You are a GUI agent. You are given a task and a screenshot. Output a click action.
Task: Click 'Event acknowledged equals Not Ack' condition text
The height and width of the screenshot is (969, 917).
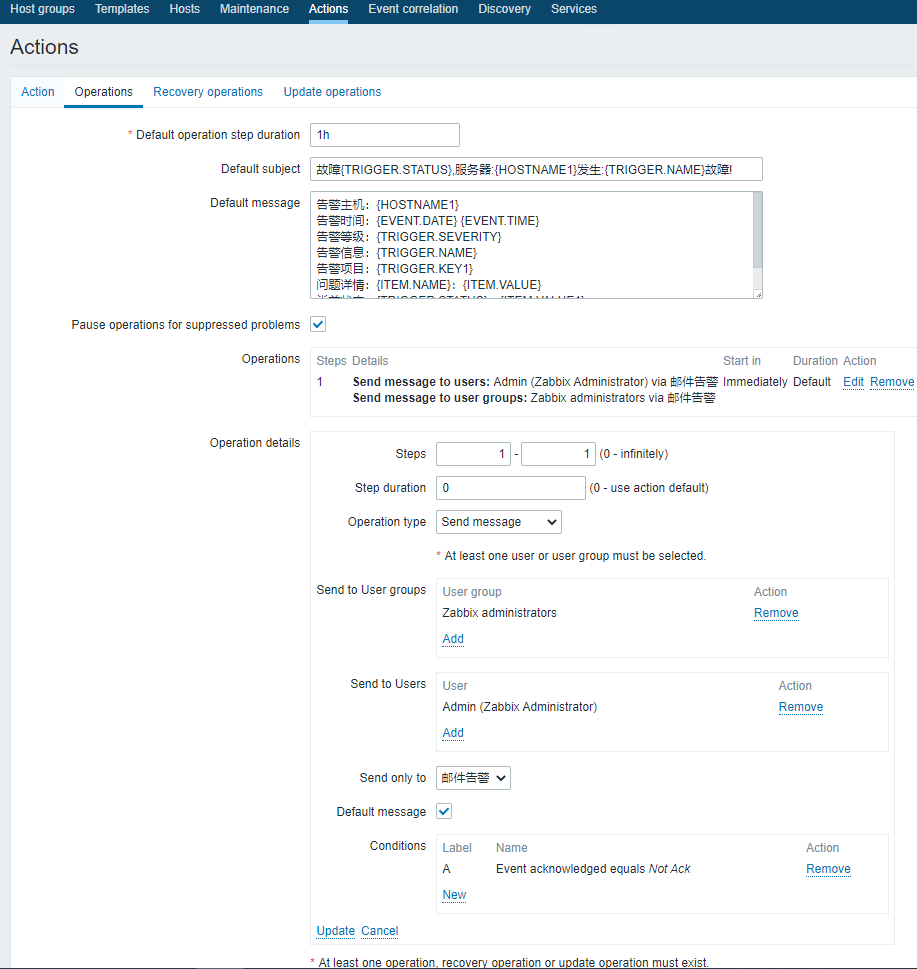click(593, 869)
